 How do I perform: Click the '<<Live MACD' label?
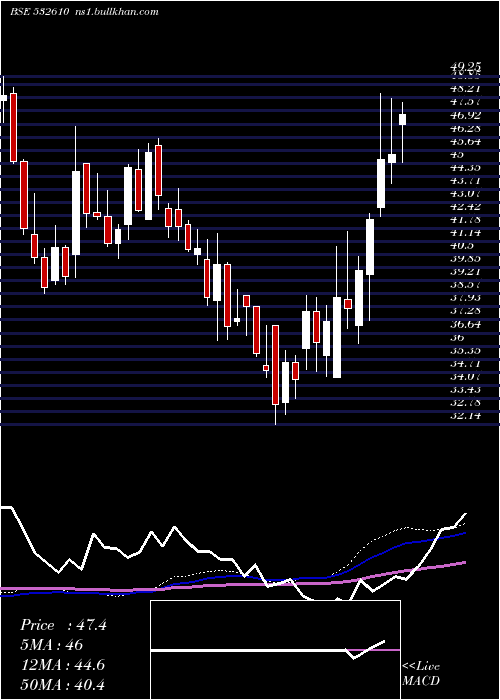tap(421, 673)
